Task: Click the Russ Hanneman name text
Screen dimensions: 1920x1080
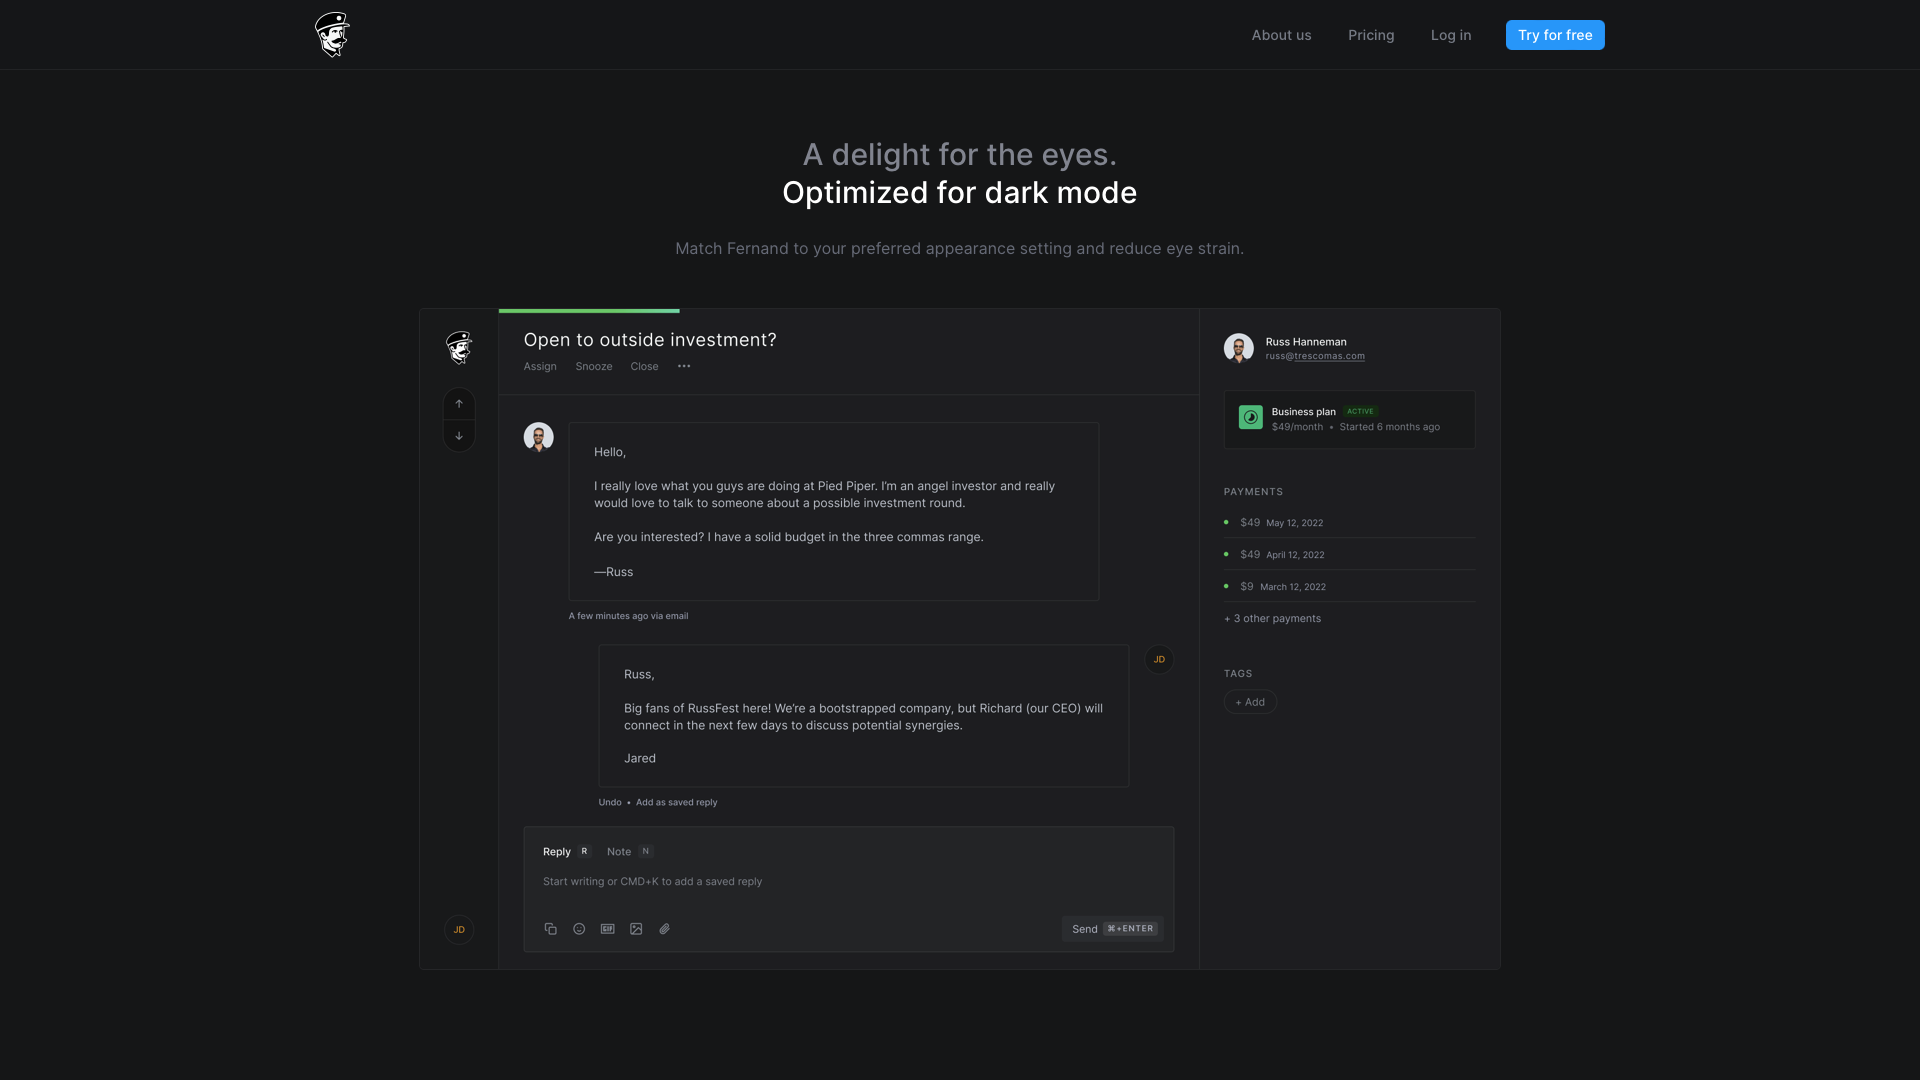Action: pyautogui.click(x=1306, y=342)
